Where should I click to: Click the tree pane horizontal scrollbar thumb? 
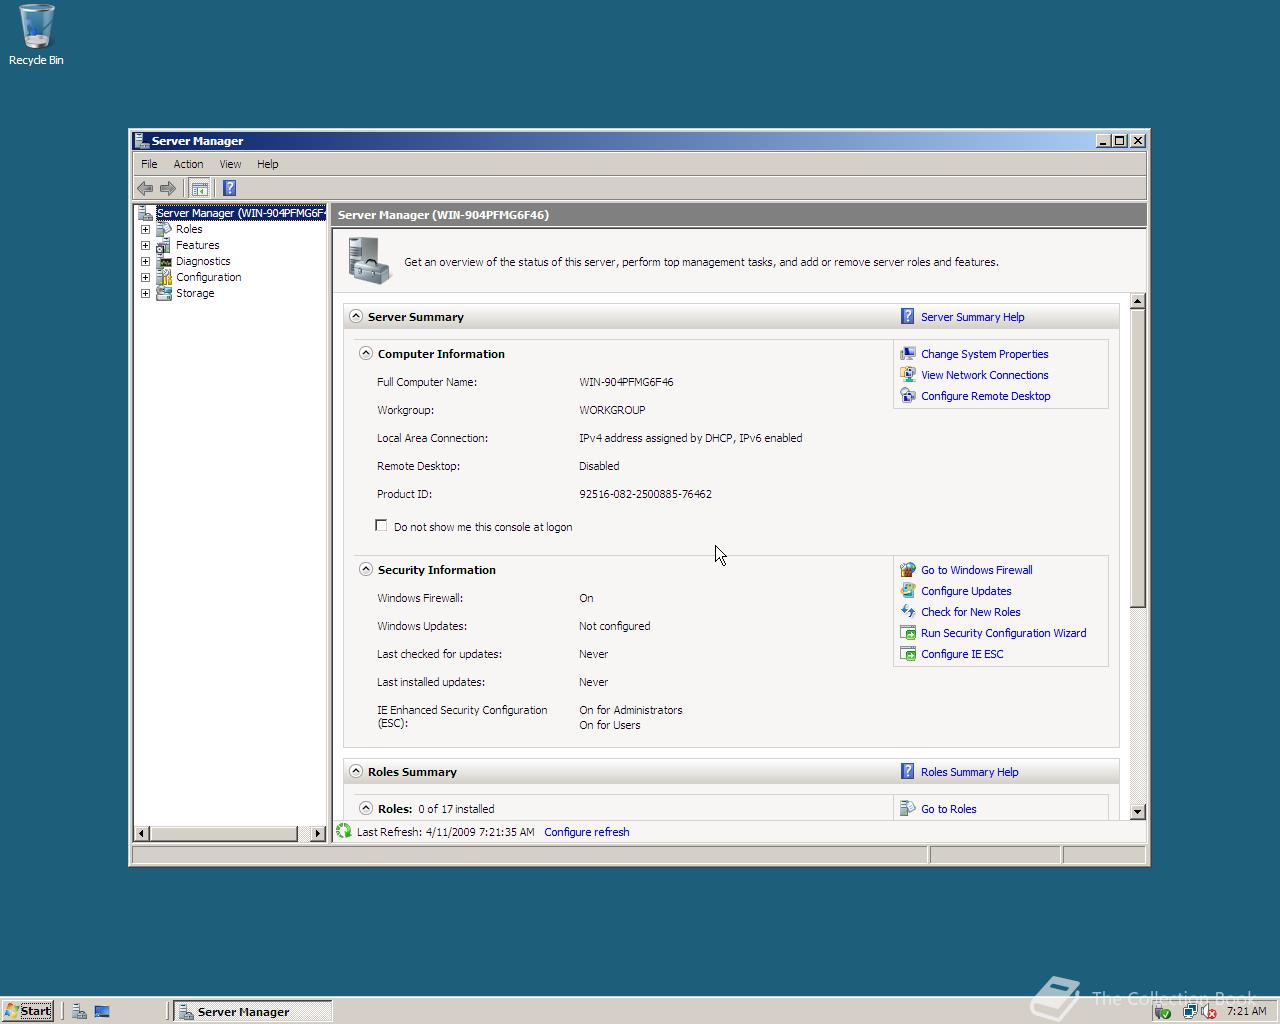click(x=224, y=833)
